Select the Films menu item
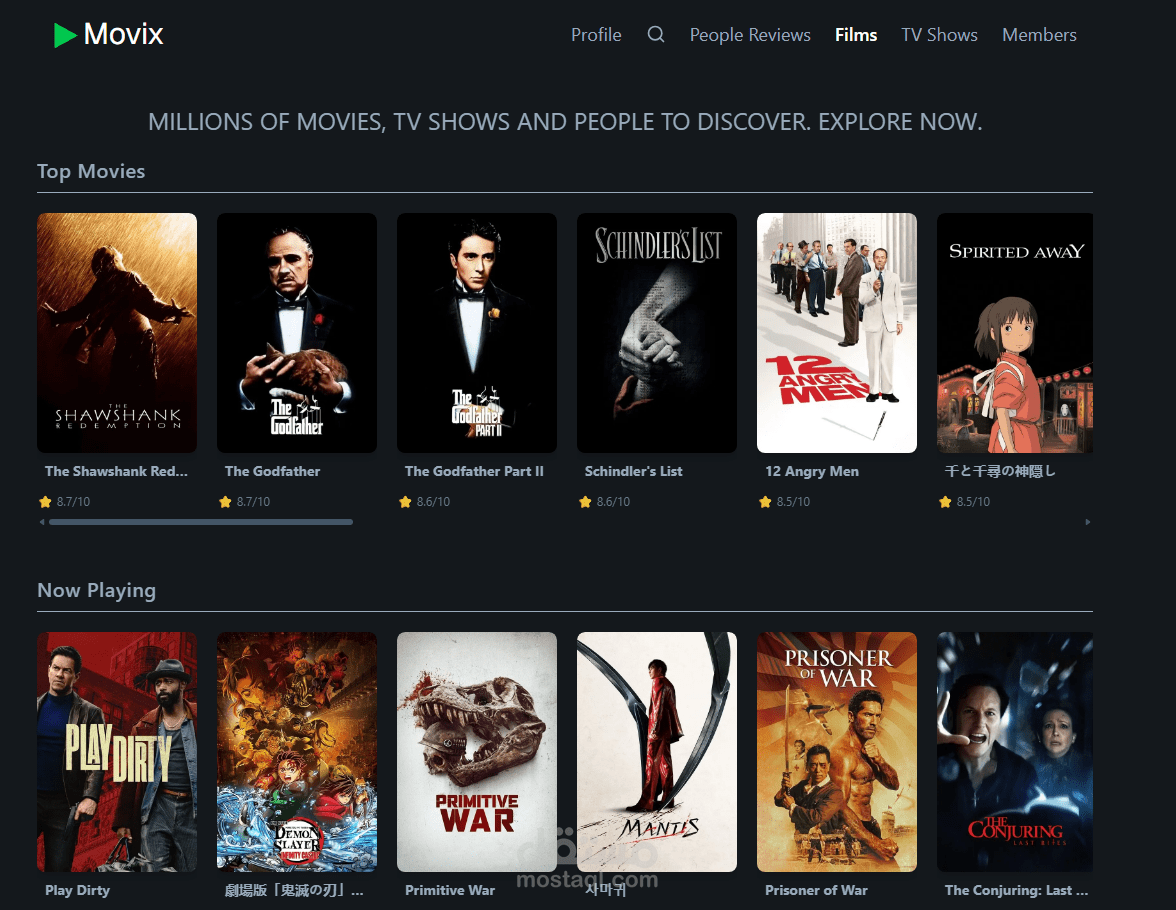Image resolution: width=1176 pixels, height=910 pixels. coord(856,34)
